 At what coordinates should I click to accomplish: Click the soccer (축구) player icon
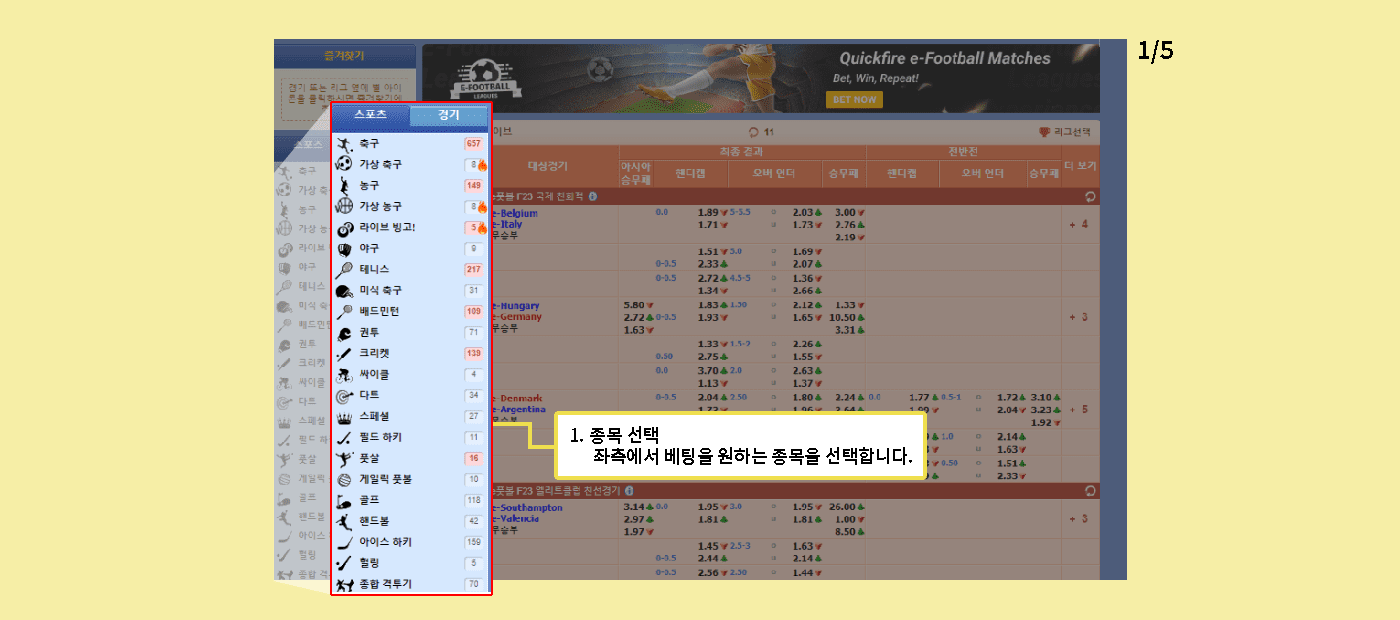tap(344, 144)
